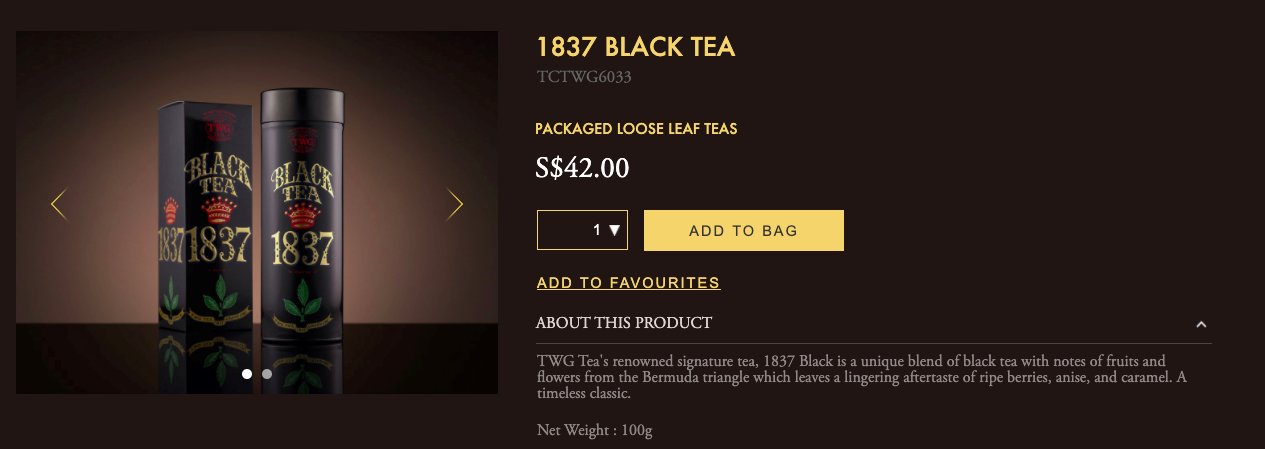Viewport: 1265px width, 449px height.
Task: Switch to the second carousel dot
Action: click(x=267, y=374)
